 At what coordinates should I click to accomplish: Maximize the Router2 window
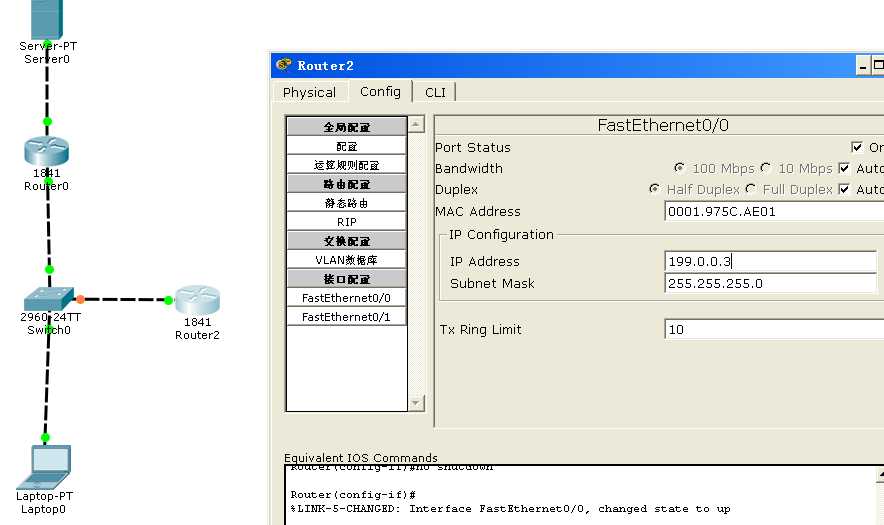[878, 65]
